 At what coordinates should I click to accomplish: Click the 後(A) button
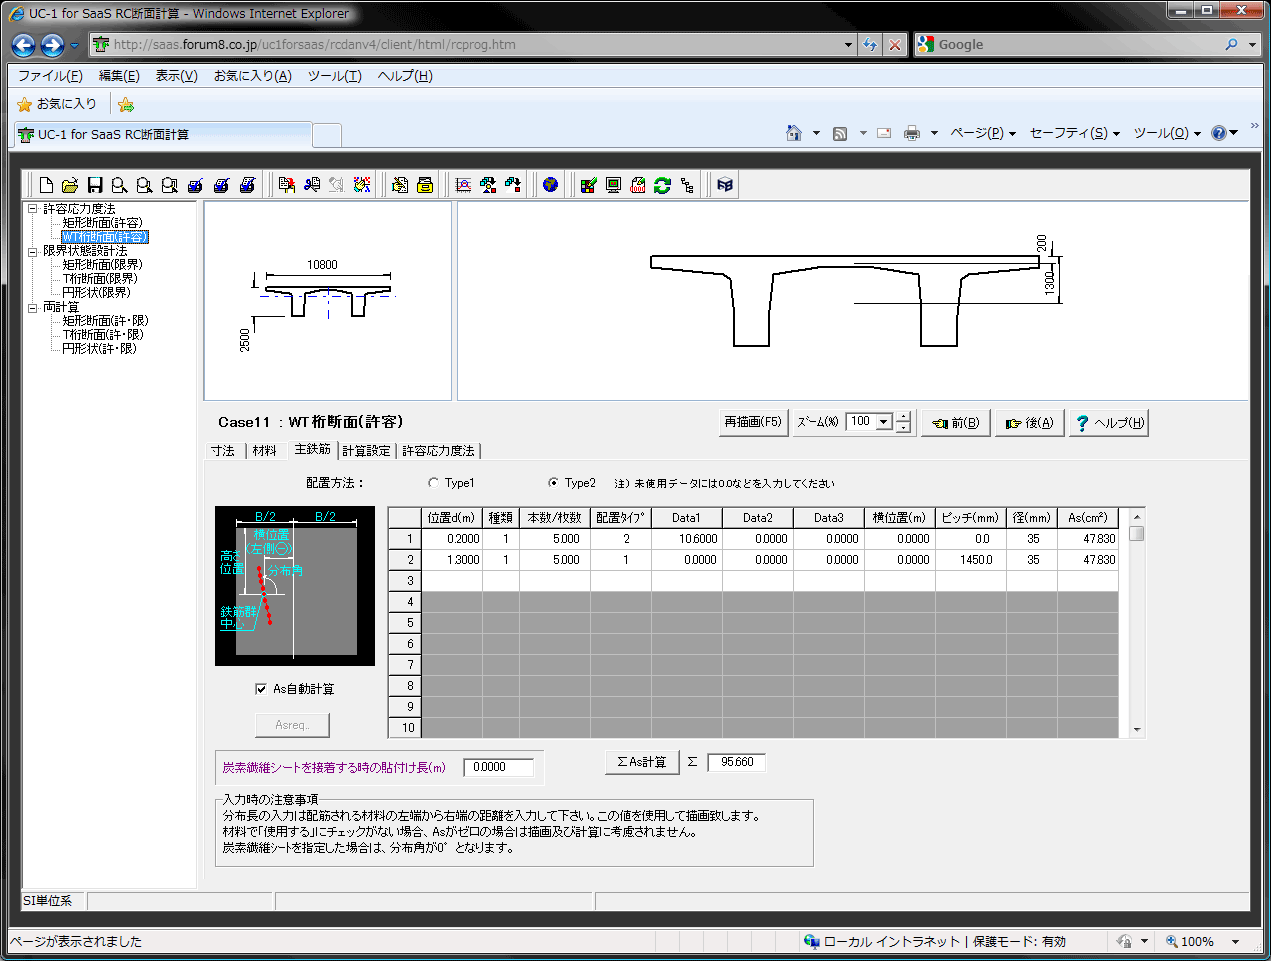click(1029, 423)
